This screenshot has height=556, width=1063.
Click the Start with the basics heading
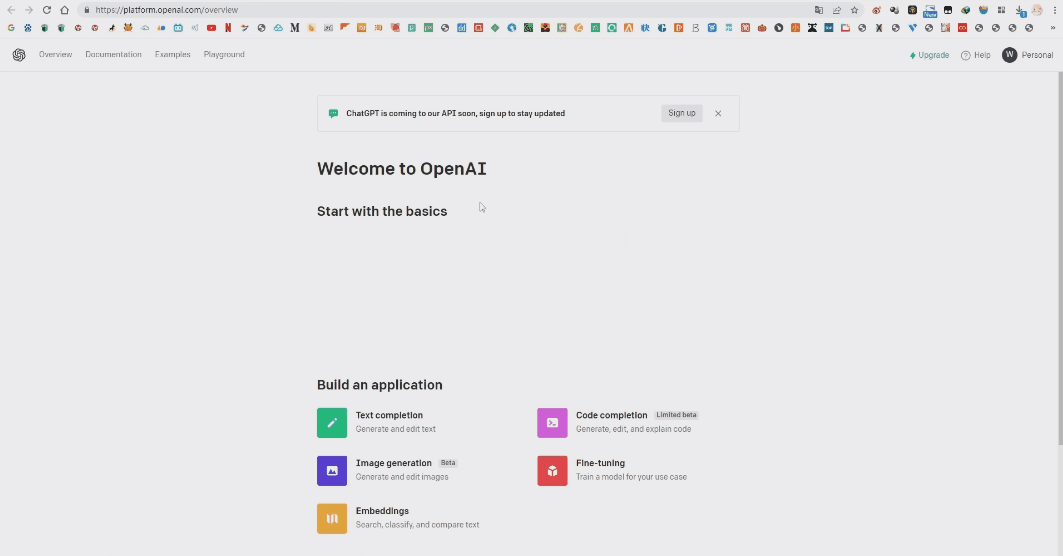(x=382, y=212)
